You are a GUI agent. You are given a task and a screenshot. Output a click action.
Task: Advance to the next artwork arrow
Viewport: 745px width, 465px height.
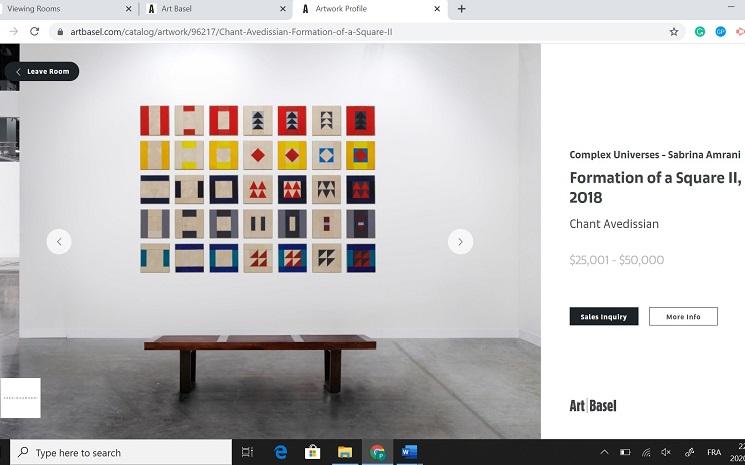coord(460,242)
